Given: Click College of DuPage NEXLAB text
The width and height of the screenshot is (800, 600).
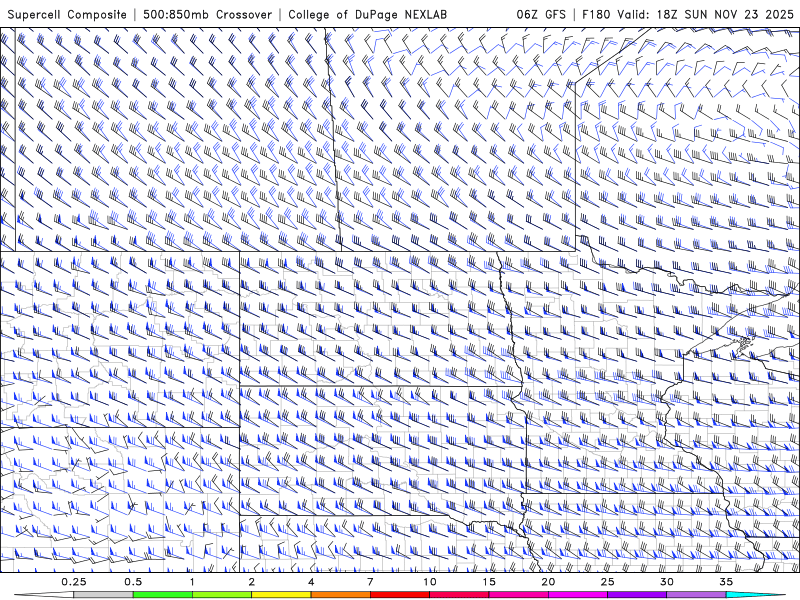Looking at the screenshot, I should click(x=367, y=14).
